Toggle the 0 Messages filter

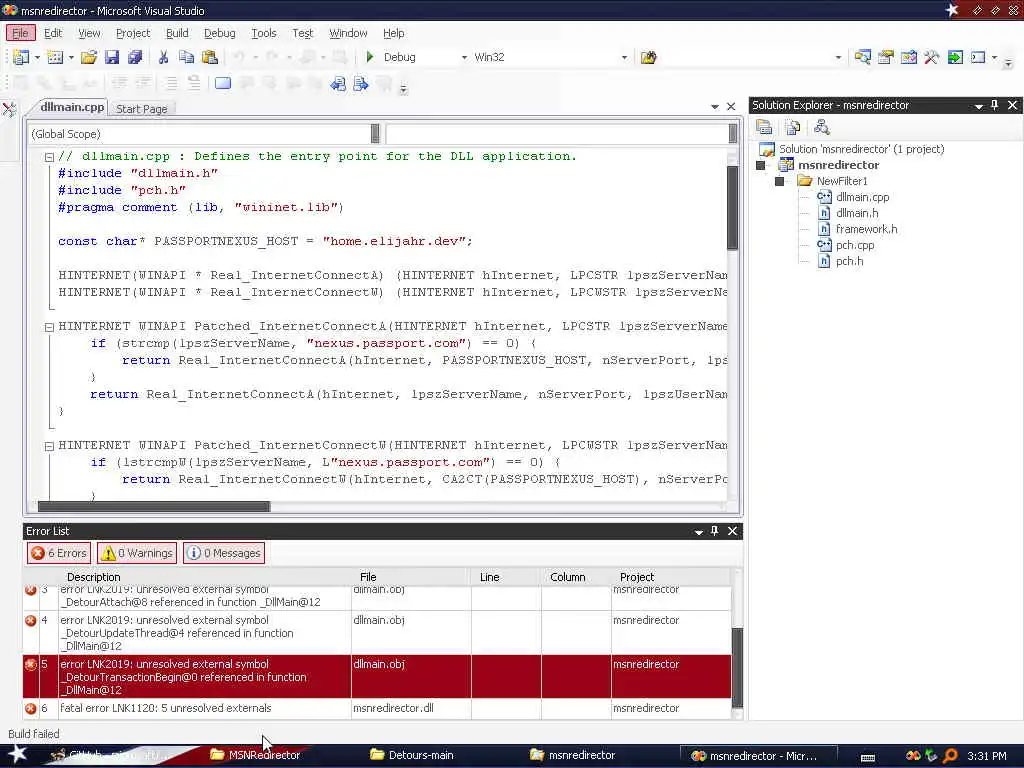pyautogui.click(x=224, y=553)
